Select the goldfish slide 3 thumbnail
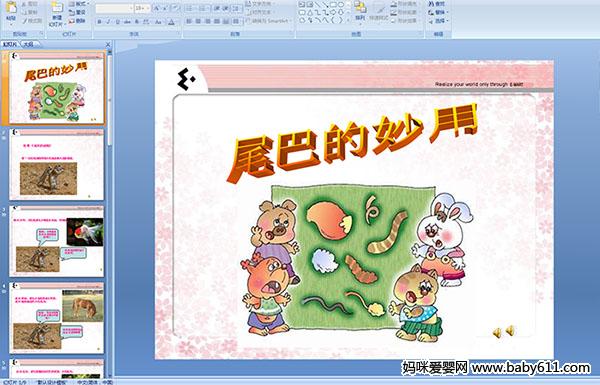This screenshot has width=600, height=385. (57, 241)
